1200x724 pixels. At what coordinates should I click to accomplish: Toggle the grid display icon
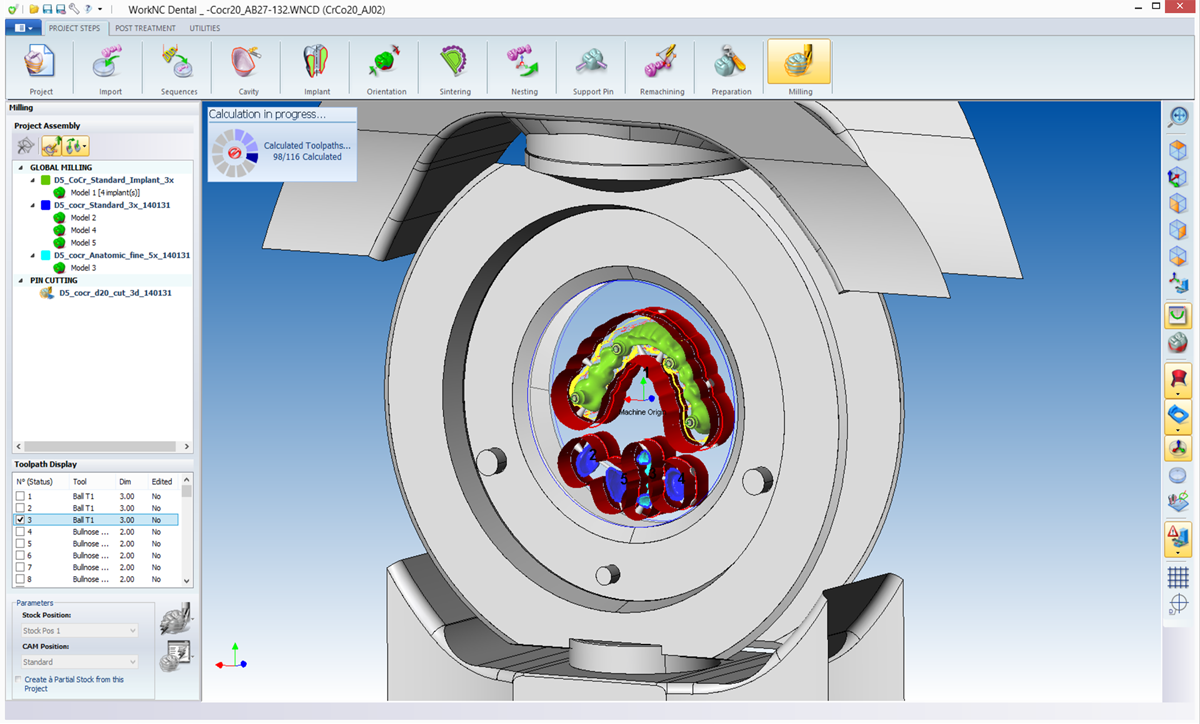point(1178,577)
